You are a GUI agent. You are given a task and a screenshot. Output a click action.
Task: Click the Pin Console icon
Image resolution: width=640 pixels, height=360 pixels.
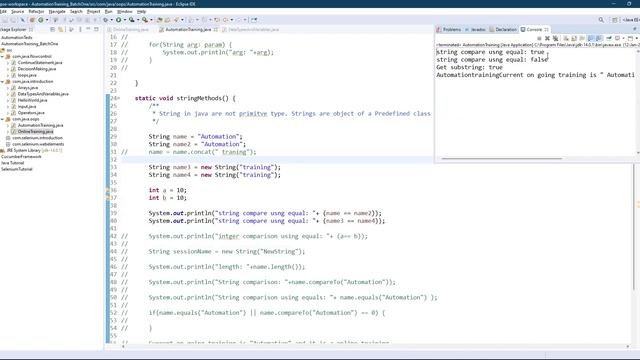click(x=609, y=38)
